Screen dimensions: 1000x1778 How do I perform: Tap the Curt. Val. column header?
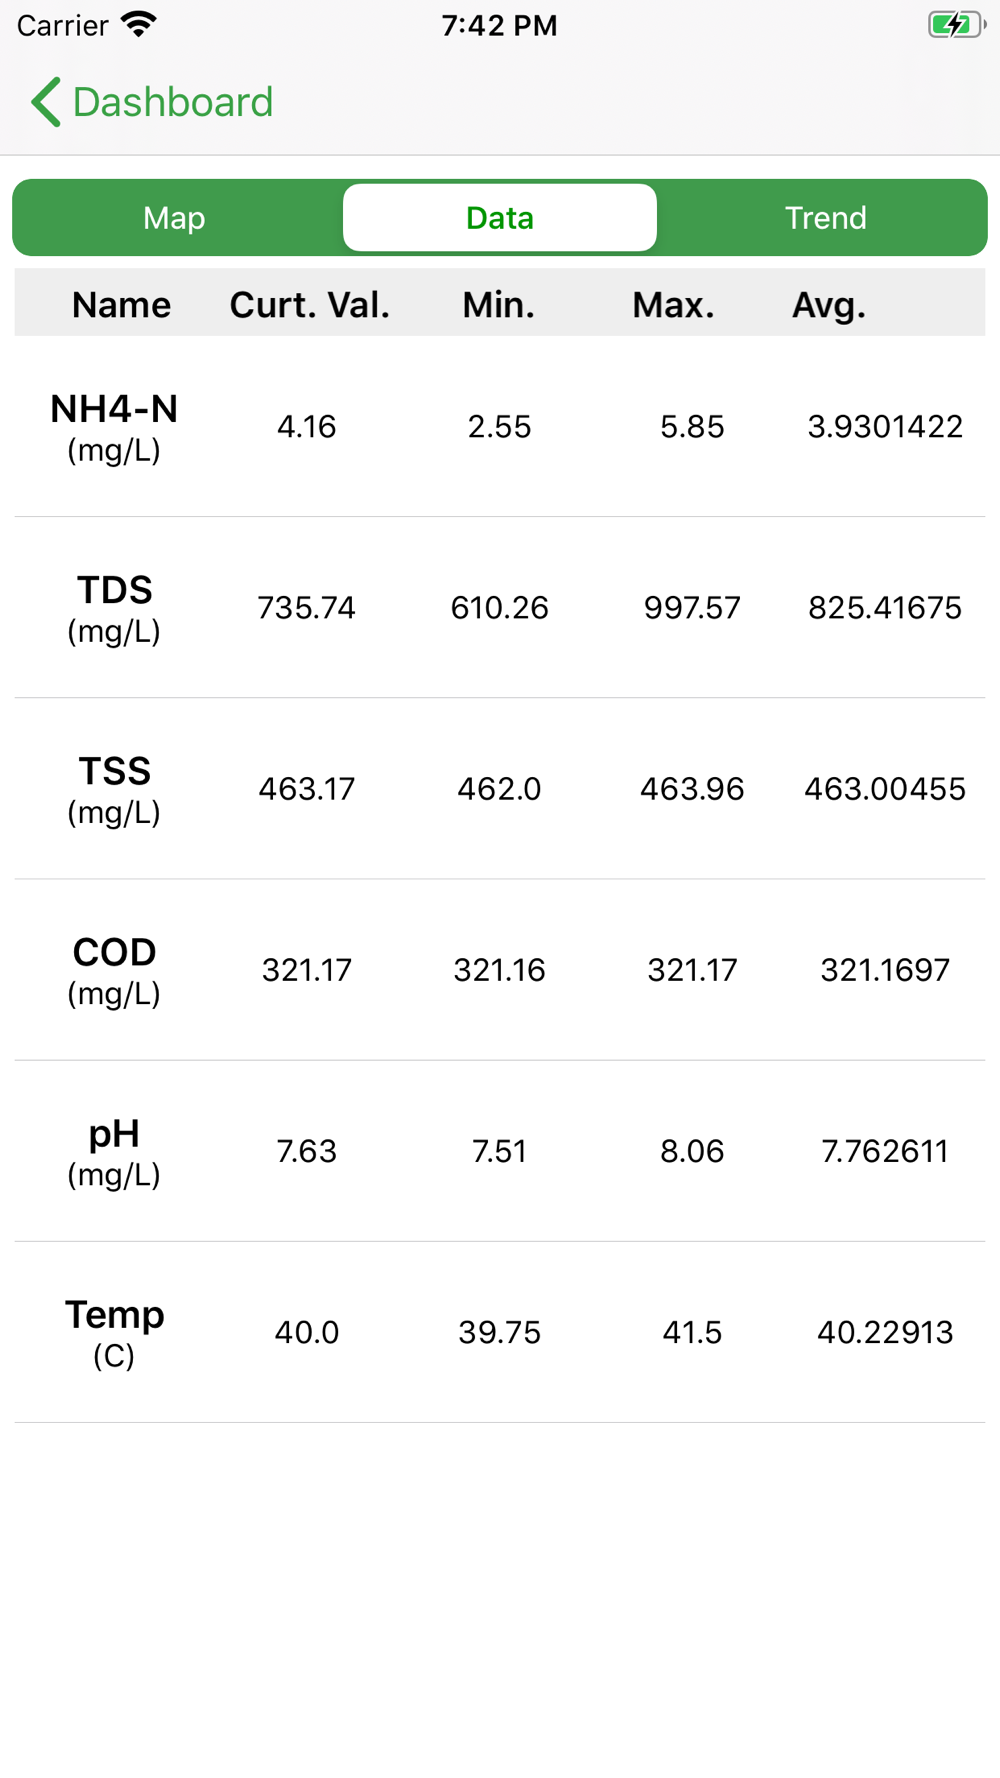pos(309,305)
